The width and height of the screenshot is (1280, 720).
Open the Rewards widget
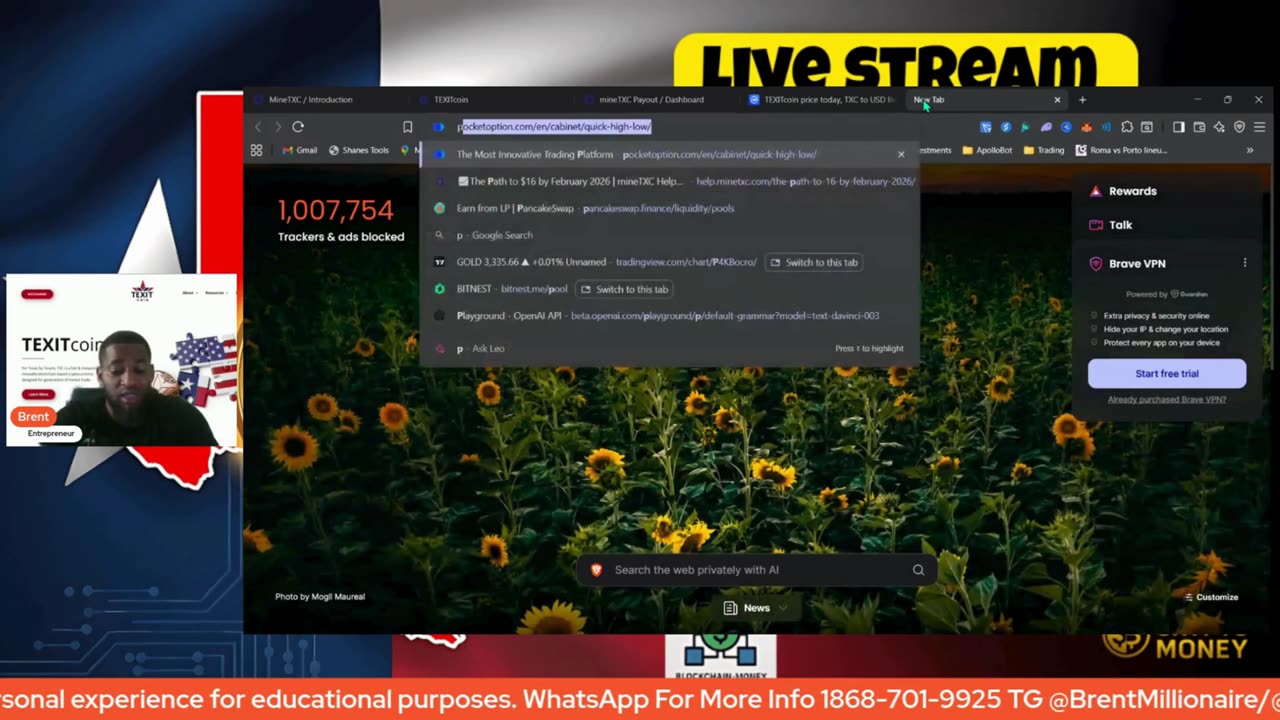(x=1123, y=191)
